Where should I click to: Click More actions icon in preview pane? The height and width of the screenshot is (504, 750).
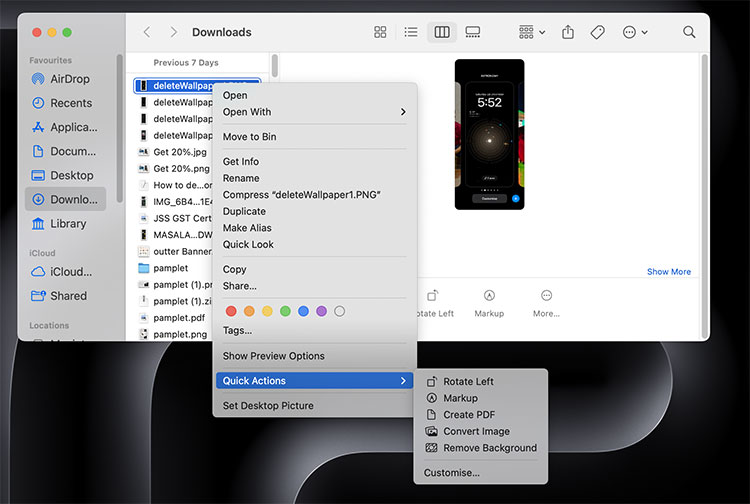click(546, 296)
